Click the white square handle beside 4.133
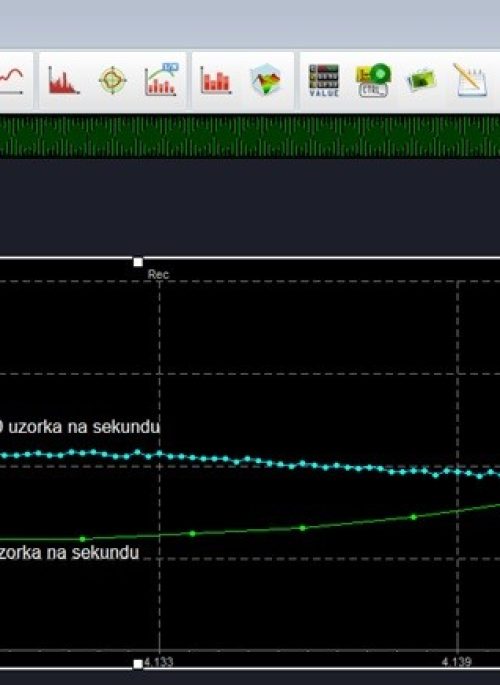Screen dimensions: 500x685 click(x=138, y=664)
